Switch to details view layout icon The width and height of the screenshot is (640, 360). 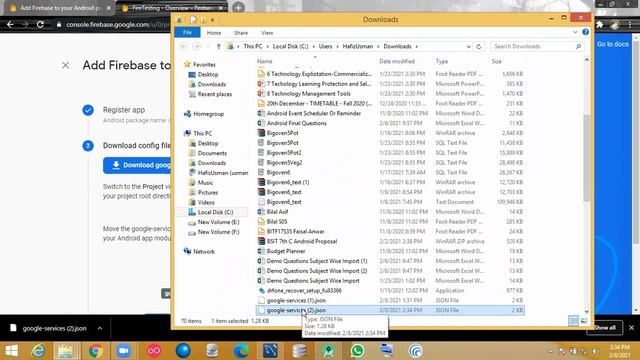(x=573, y=321)
